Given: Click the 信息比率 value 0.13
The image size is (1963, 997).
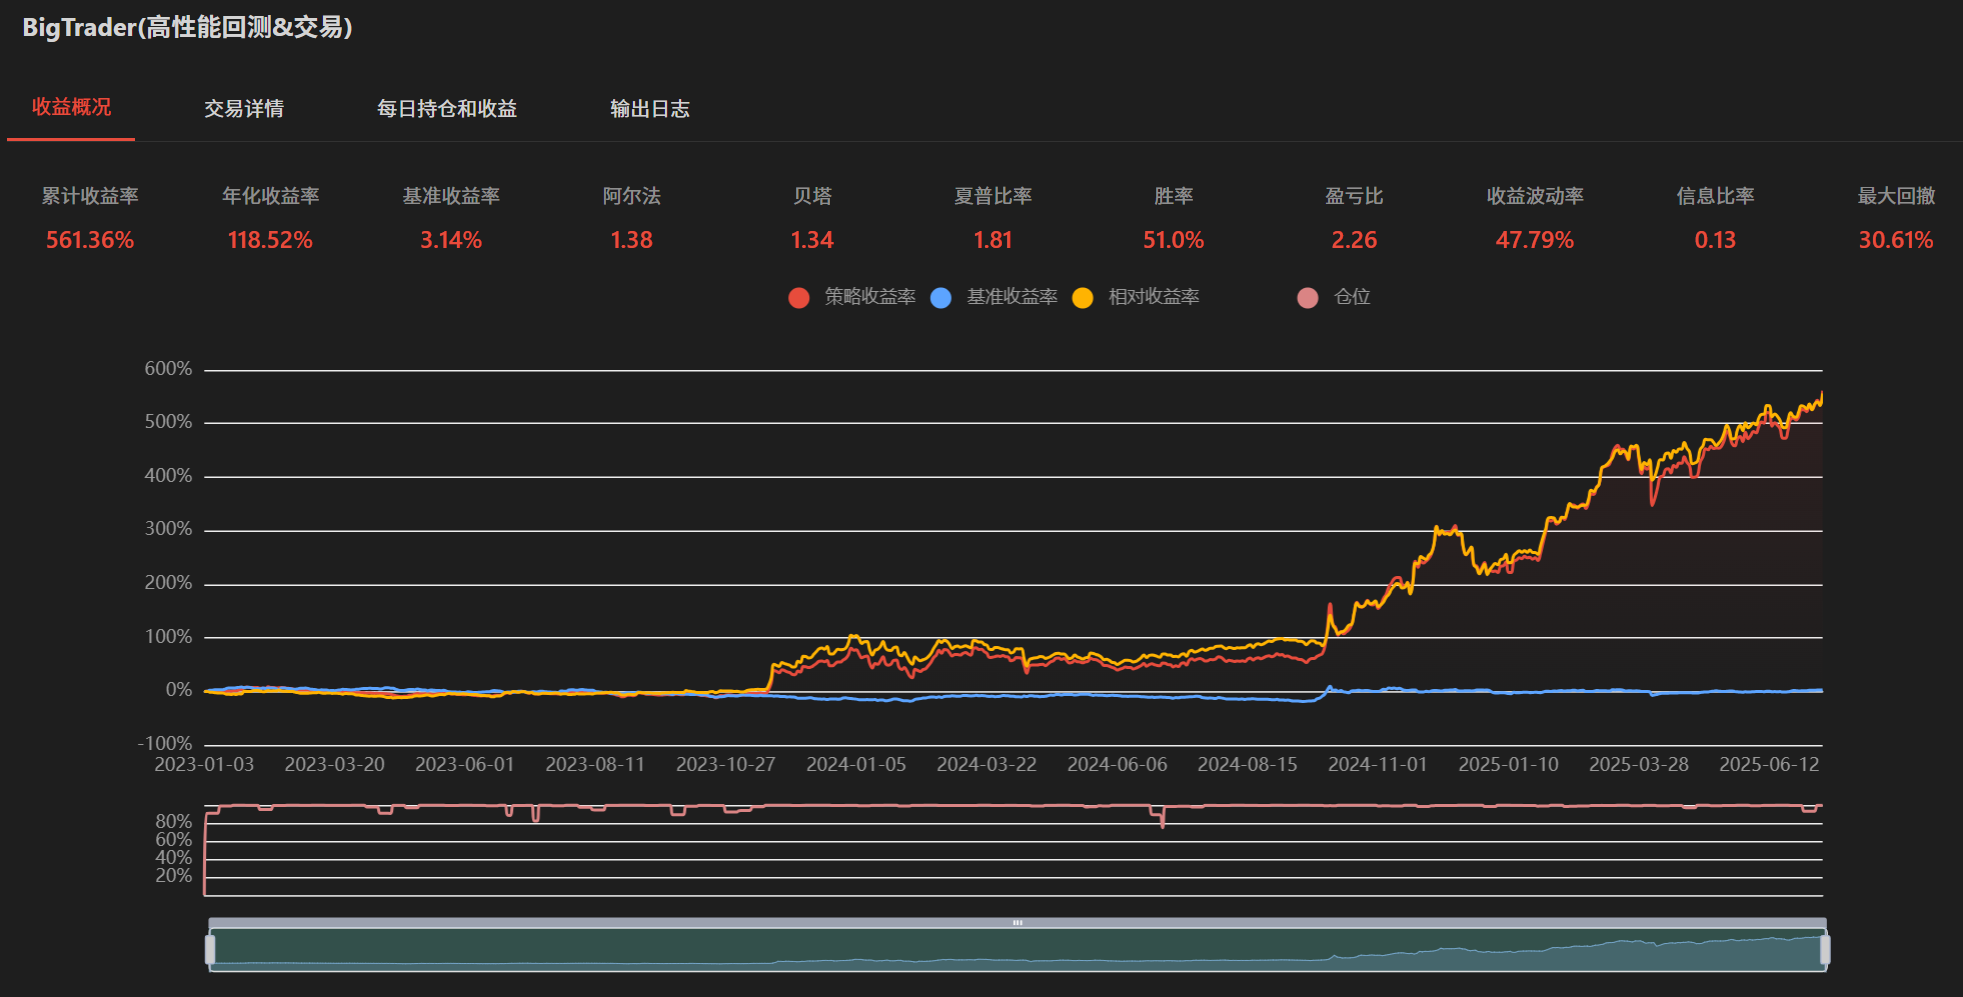Looking at the screenshot, I should pos(1715,240).
